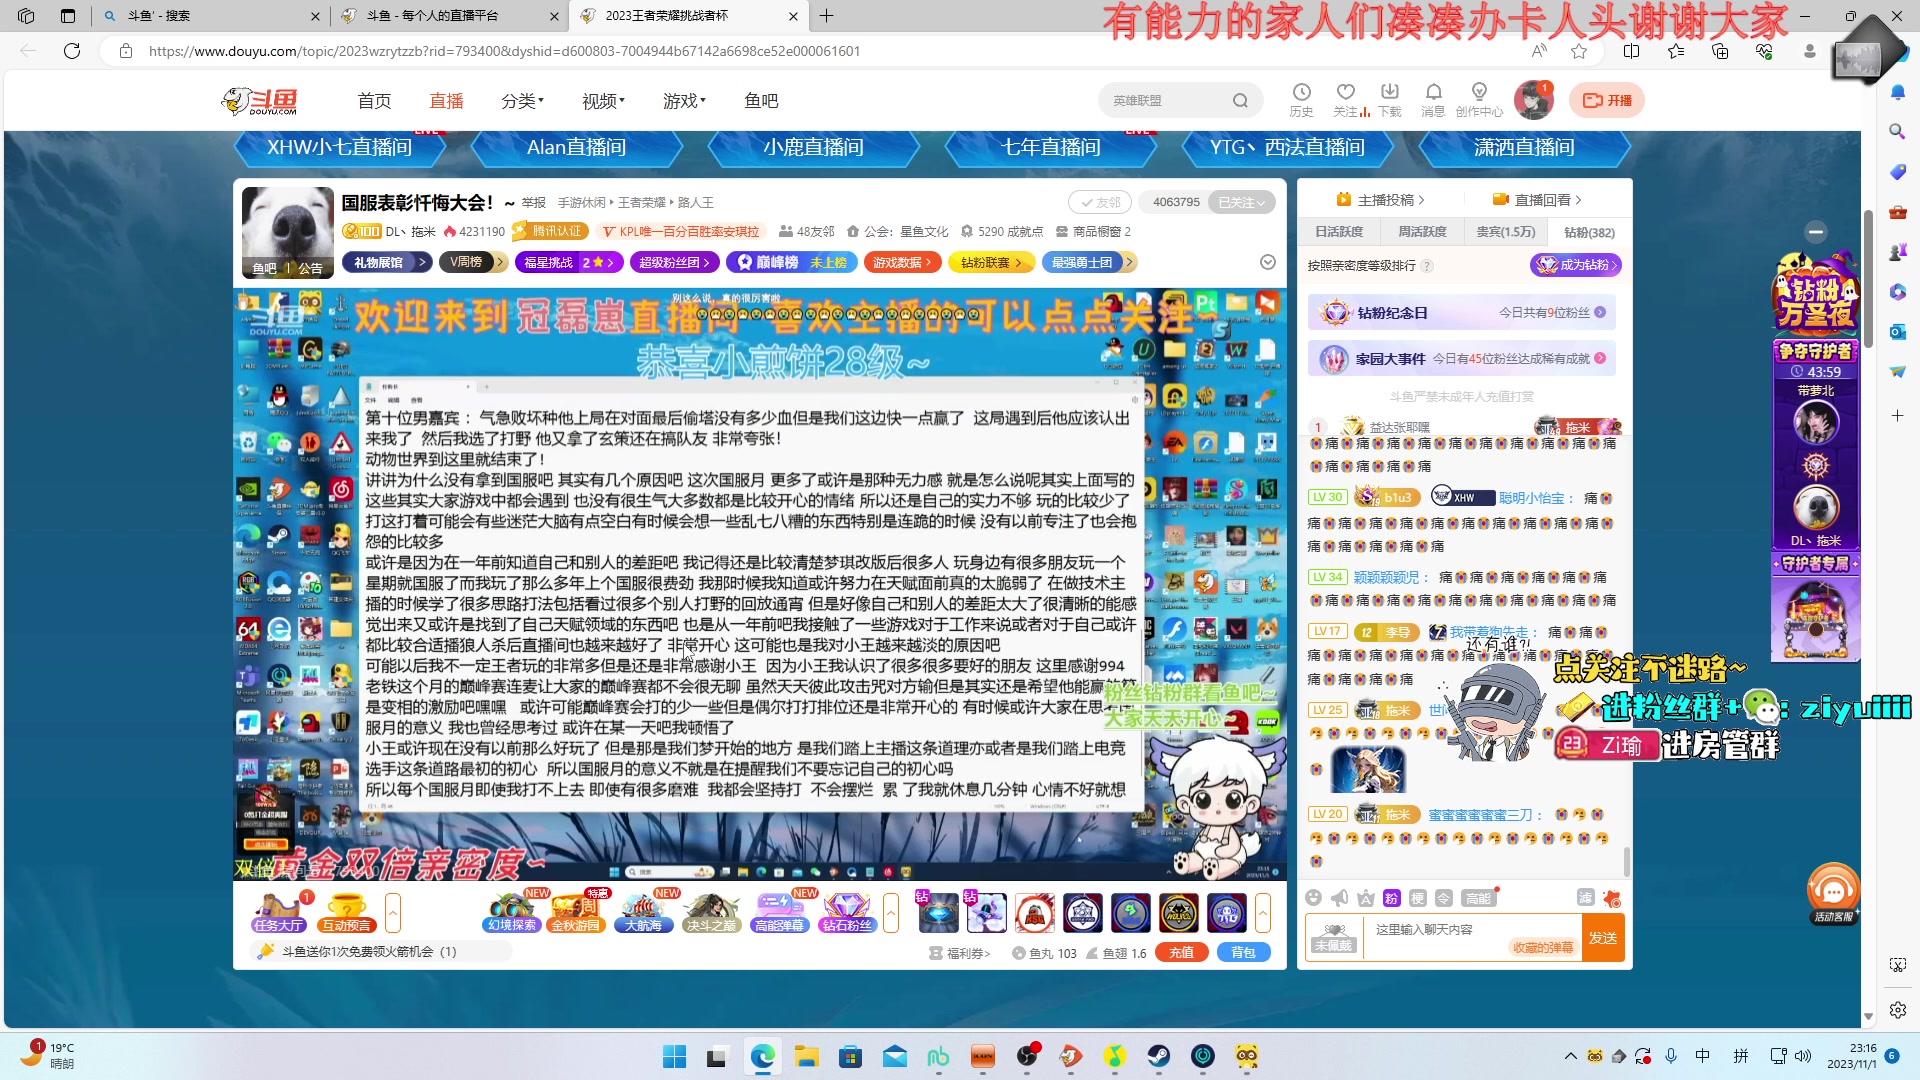Expand the task panel arrow beside 互动预言
Image resolution: width=1920 pixels, height=1080 pixels.
click(x=393, y=912)
